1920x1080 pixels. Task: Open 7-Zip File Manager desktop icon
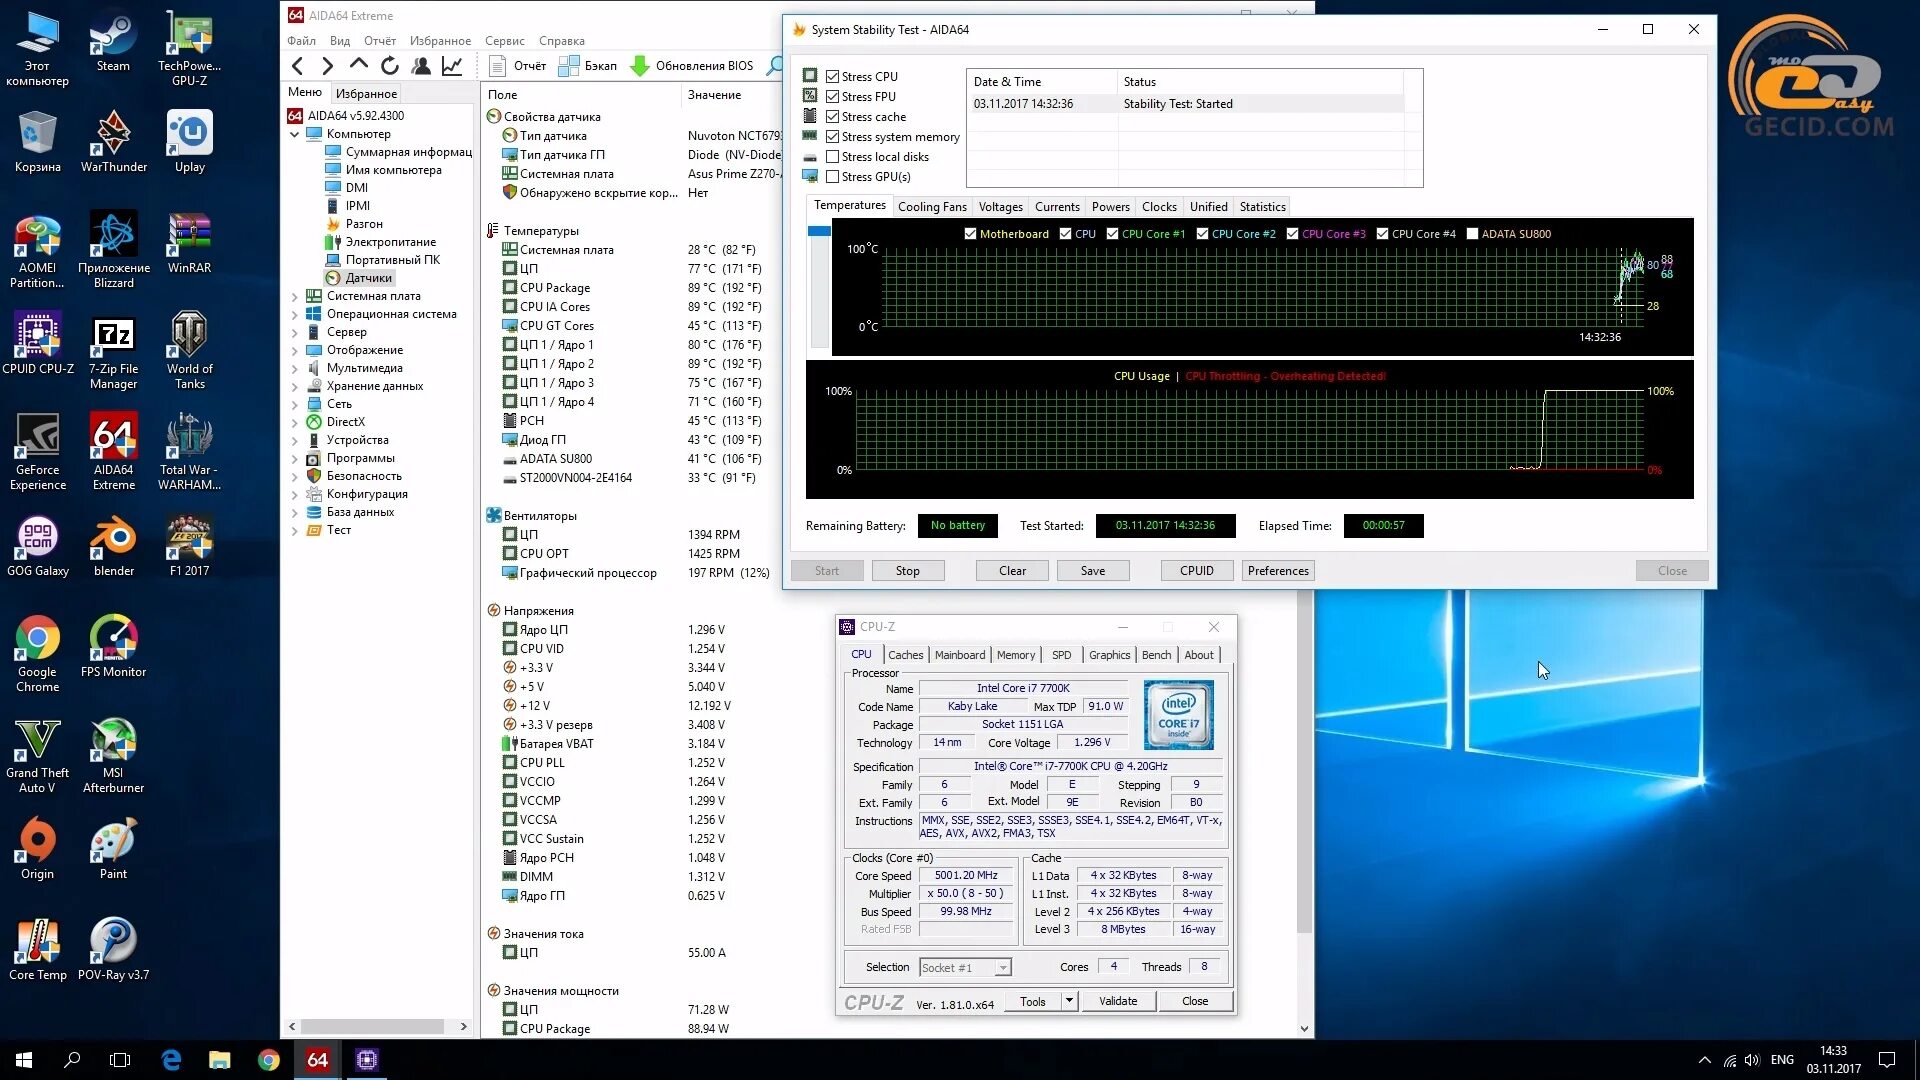click(113, 352)
